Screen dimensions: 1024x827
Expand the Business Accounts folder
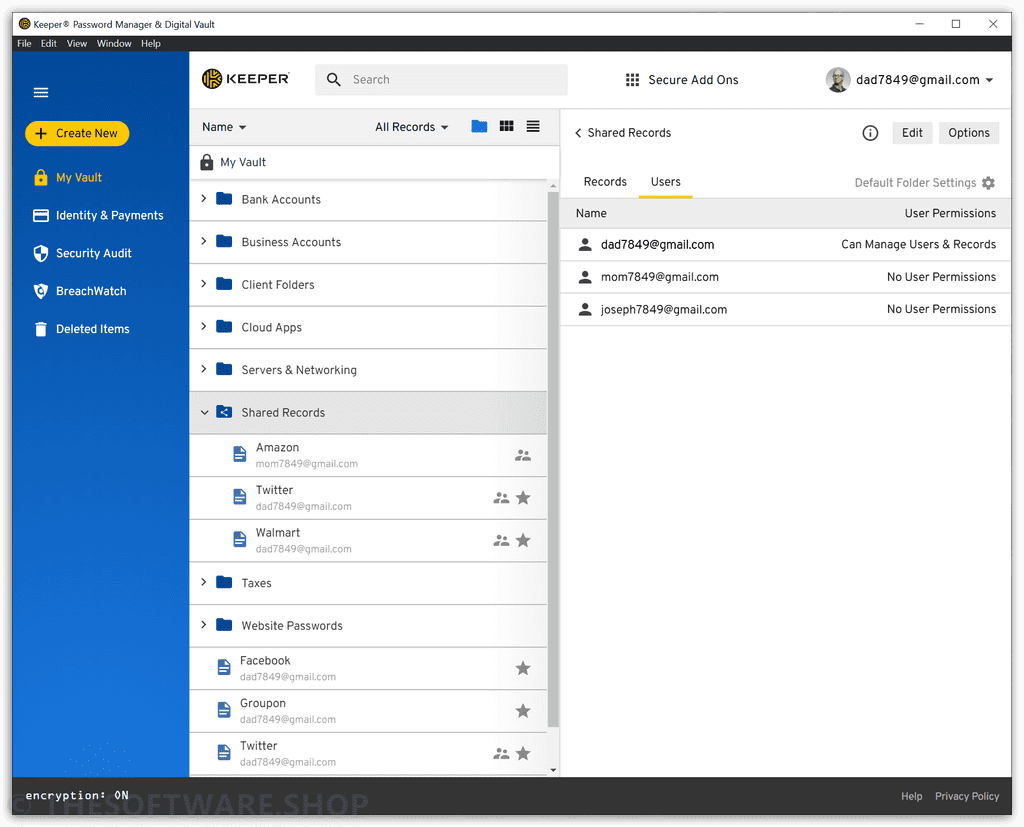pyautogui.click(x=204, y=241)
